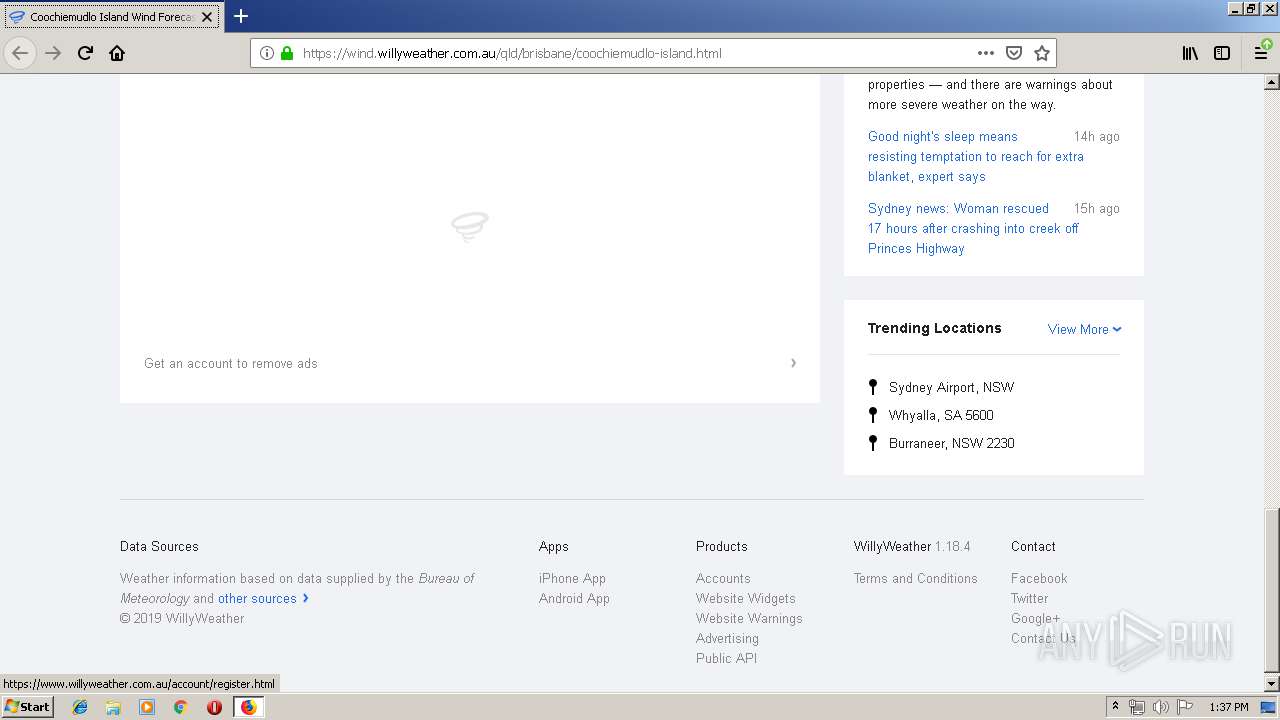
Task: Open the Firefox hamburger menu
Action: [1261, 53]
